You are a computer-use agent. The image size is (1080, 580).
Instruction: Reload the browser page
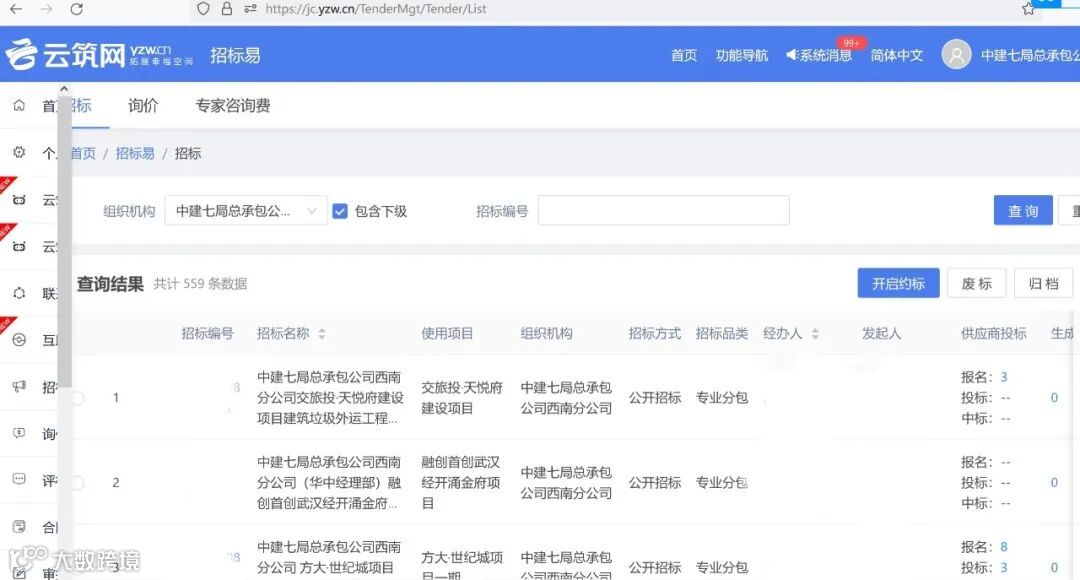click(76, 9)
